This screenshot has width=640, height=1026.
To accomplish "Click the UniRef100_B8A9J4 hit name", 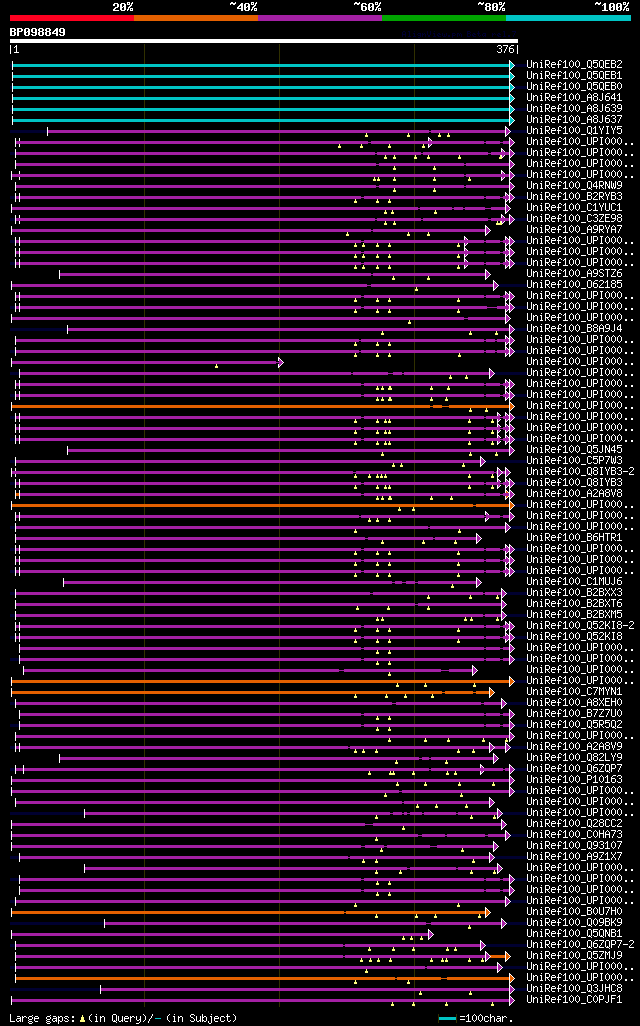I will (574, 328).
